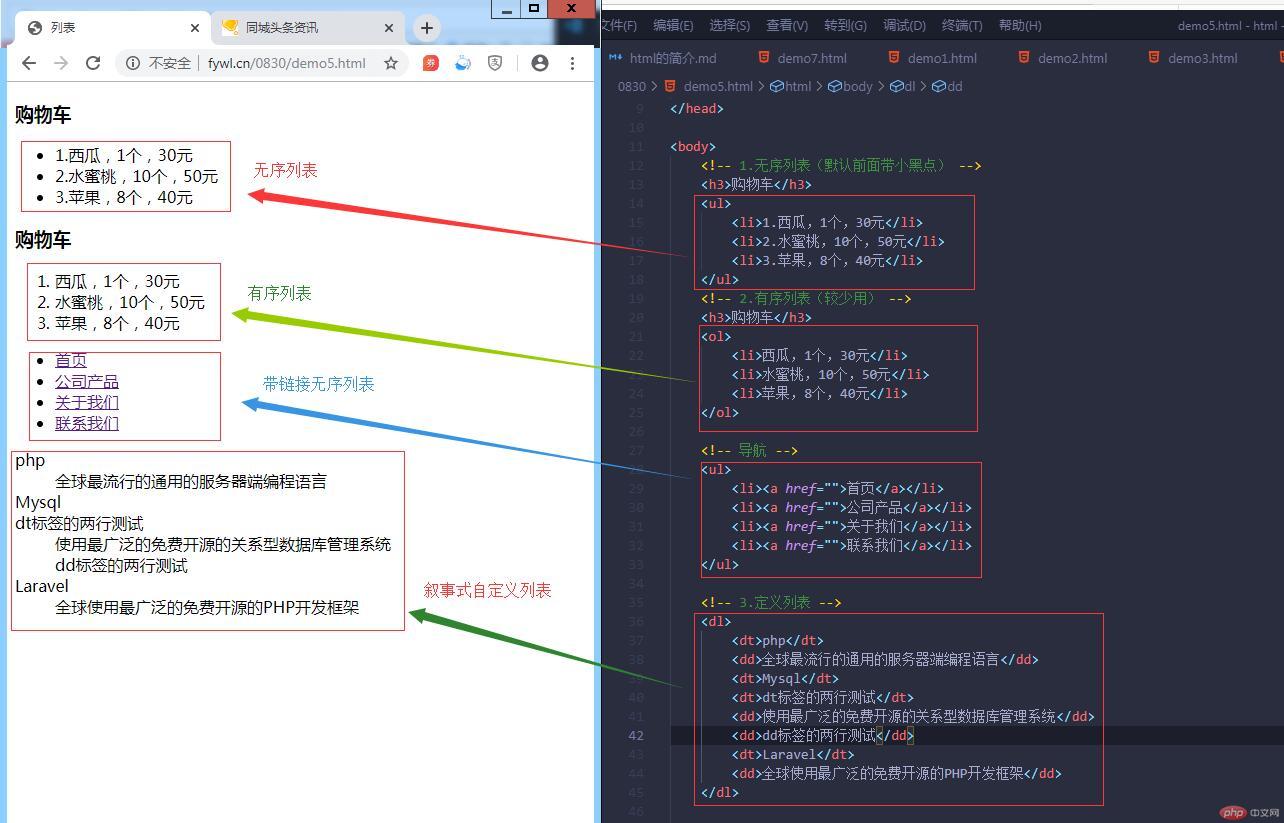Screen dimensions: 1284x823
Task: Switch to demo7.html editor tab
Action: pos(803,58)
